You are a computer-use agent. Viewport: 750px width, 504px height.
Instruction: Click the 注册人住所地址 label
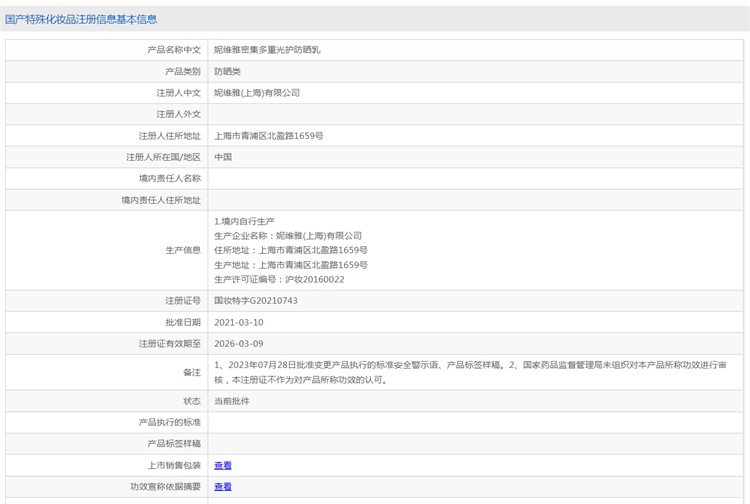pyautogui.click(x=170, y=136)
